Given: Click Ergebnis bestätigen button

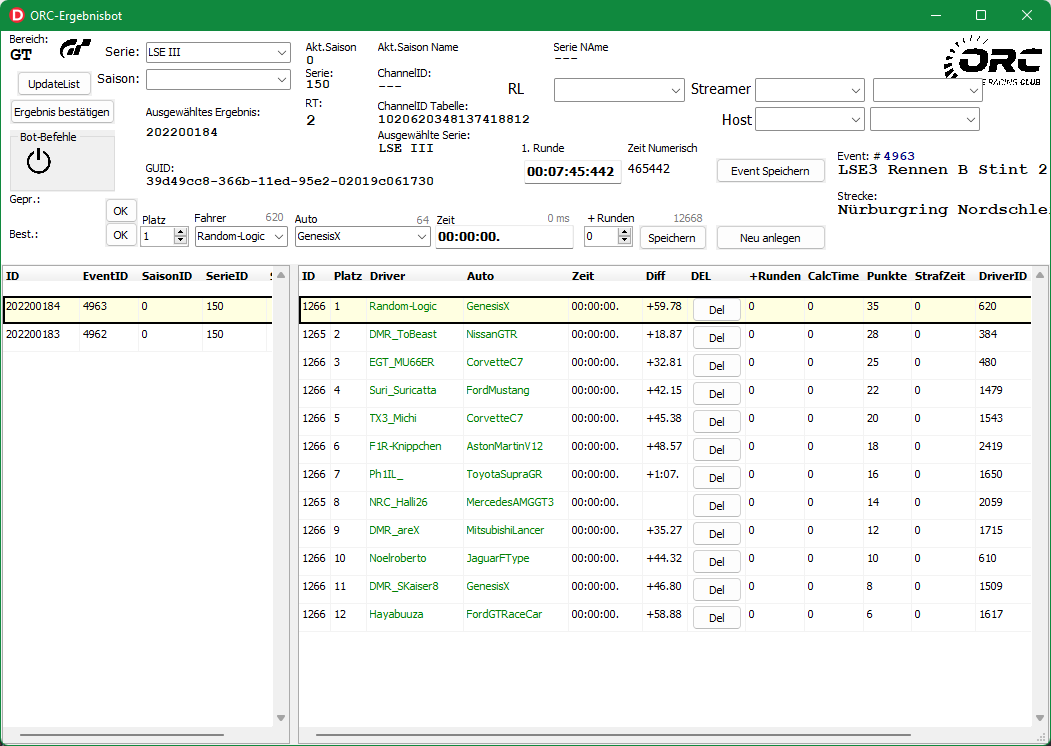Looking at the screenshot, I should [x=62, y=112].
